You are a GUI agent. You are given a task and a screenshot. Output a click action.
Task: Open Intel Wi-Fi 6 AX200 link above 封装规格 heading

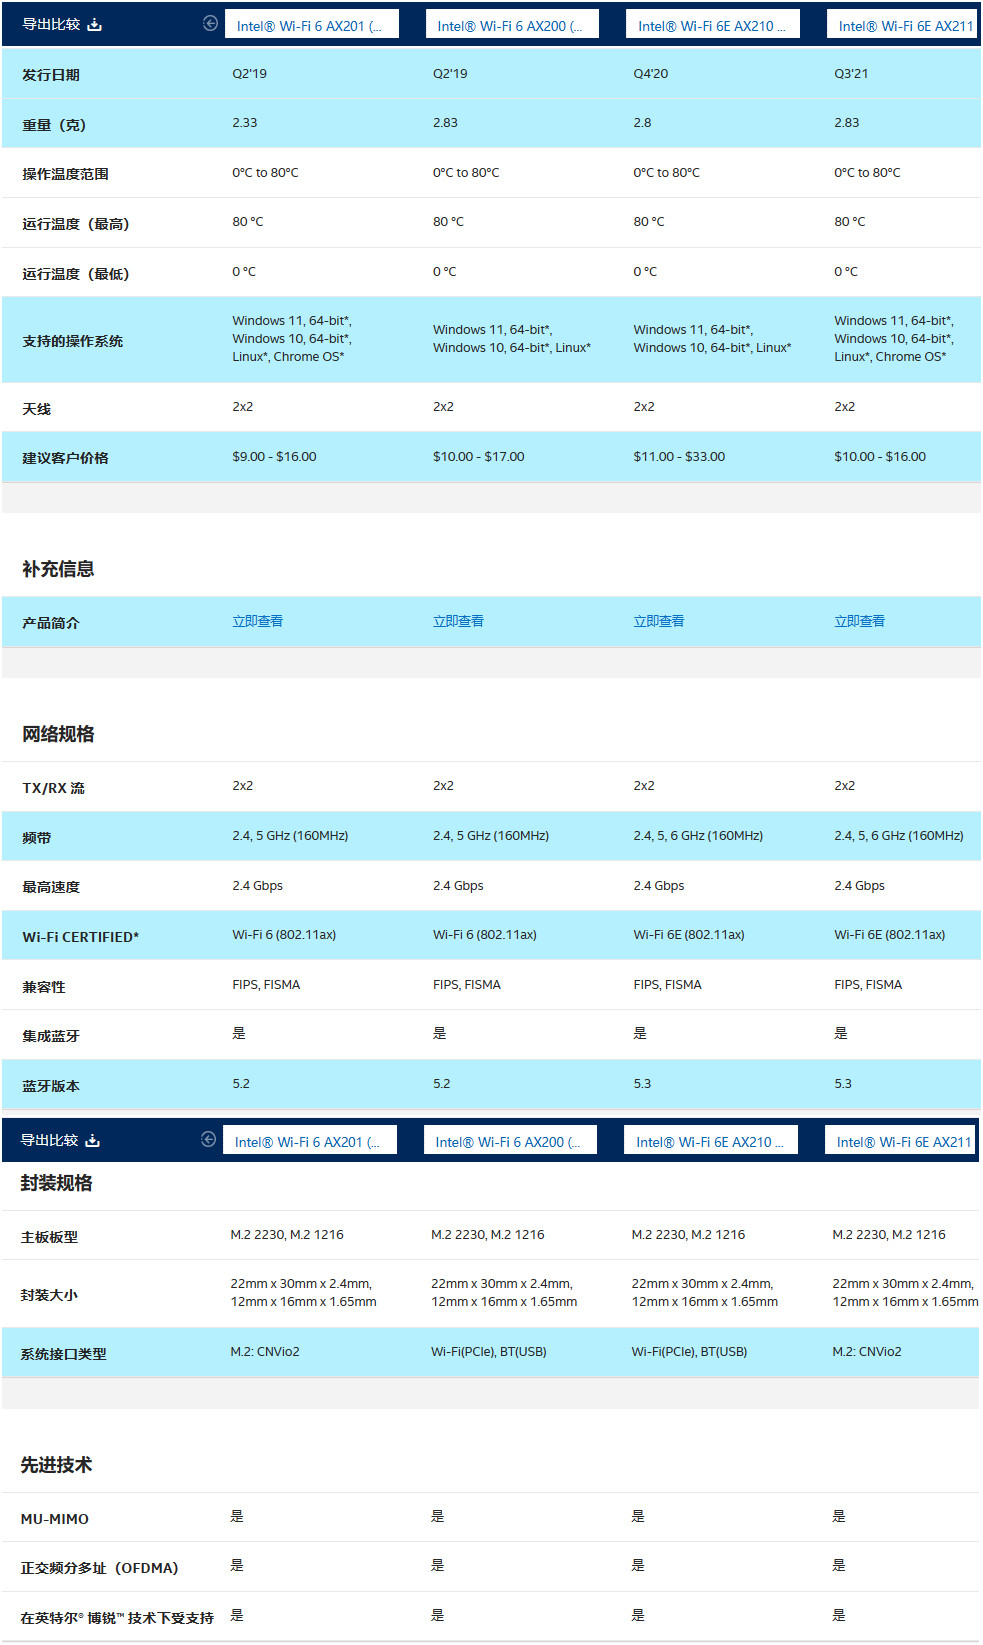pyautogui.click(x=510, y=1141)
